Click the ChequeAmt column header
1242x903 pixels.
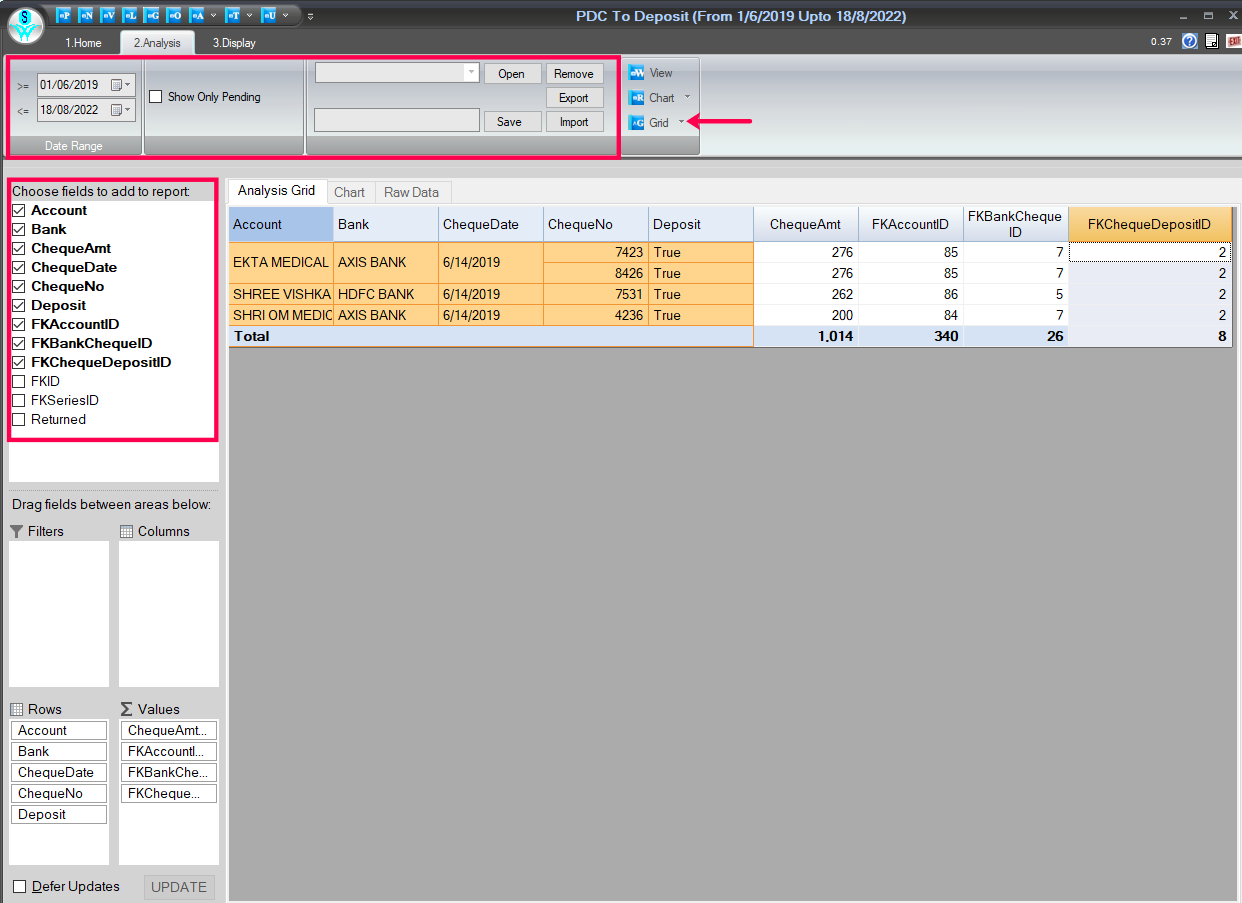805,225
